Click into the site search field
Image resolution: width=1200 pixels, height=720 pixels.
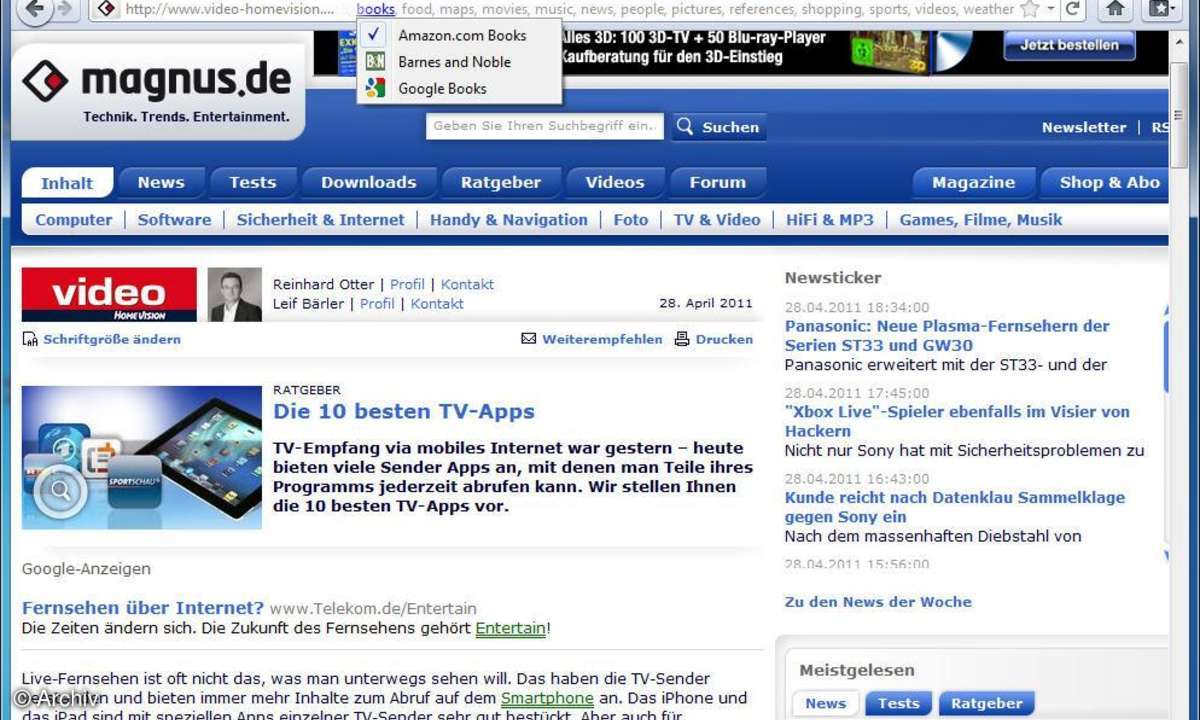pos(545,126)
